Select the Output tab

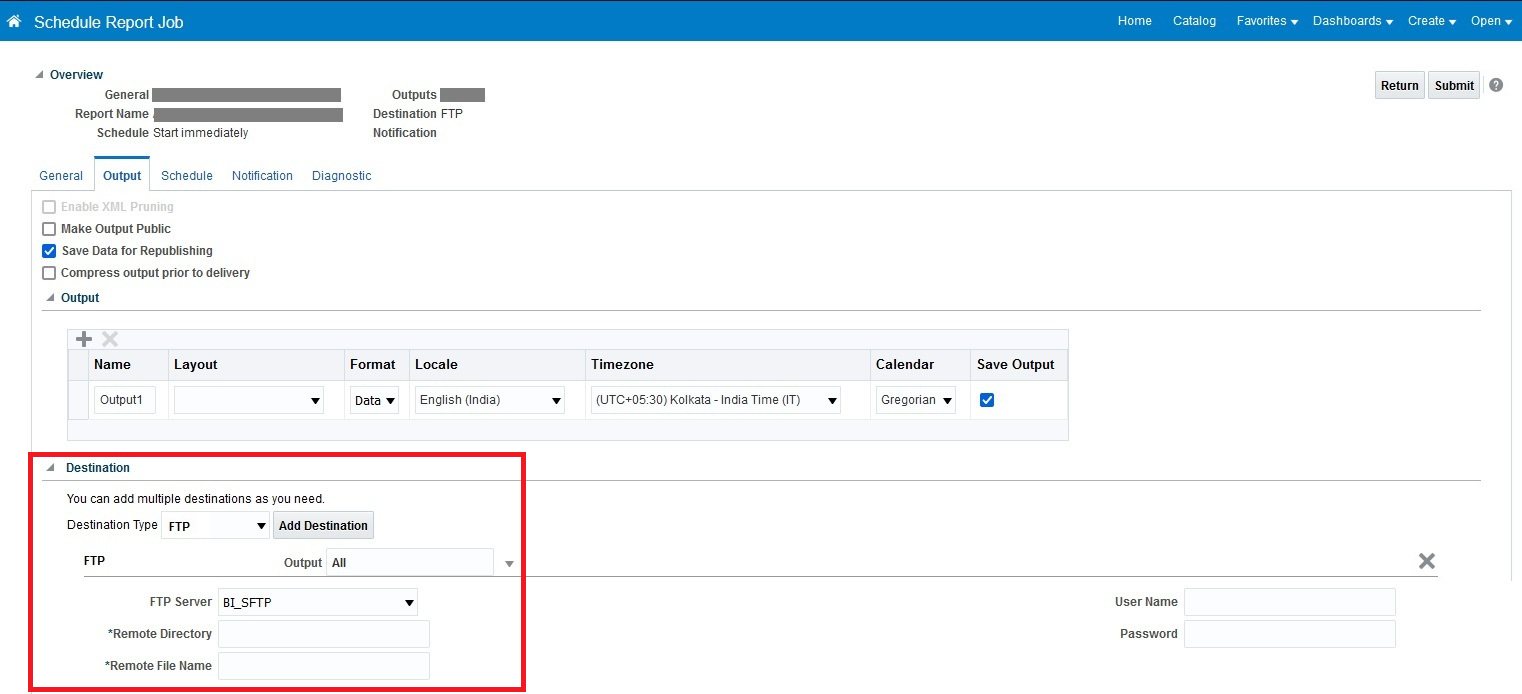[x=122, y=176]
